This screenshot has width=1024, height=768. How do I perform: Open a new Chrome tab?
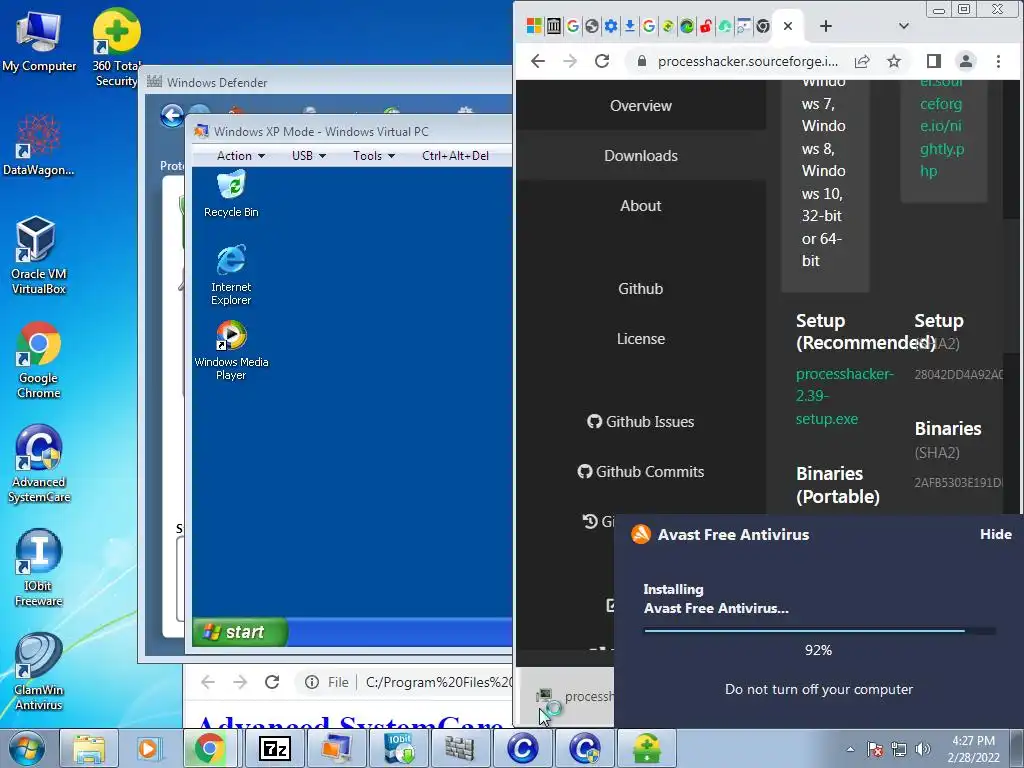click(825, 26)
